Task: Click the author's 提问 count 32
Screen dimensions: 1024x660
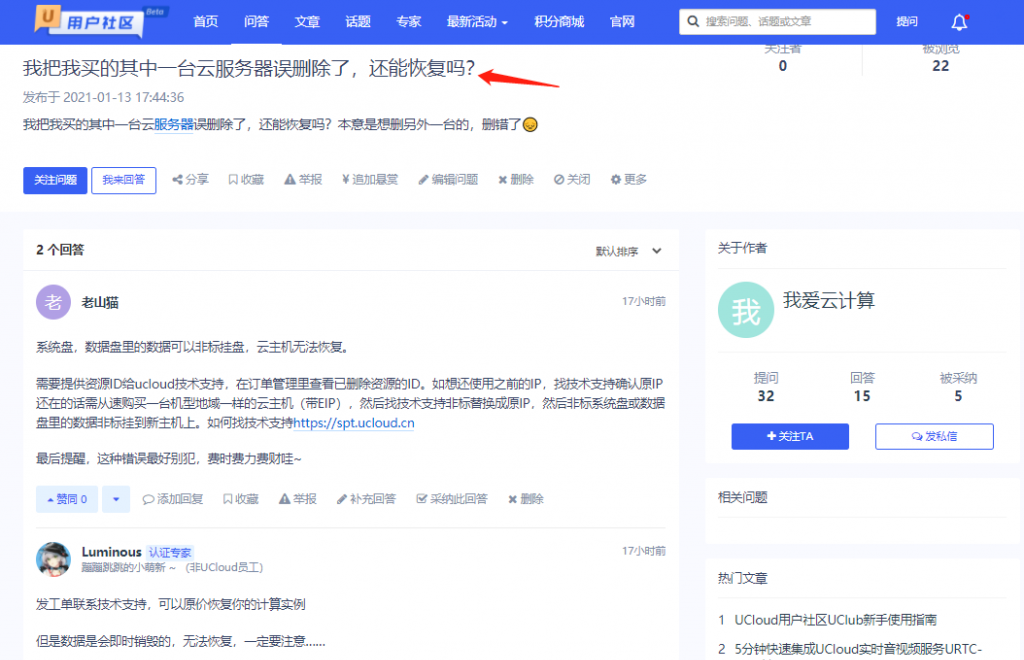Action: [766, 396]
